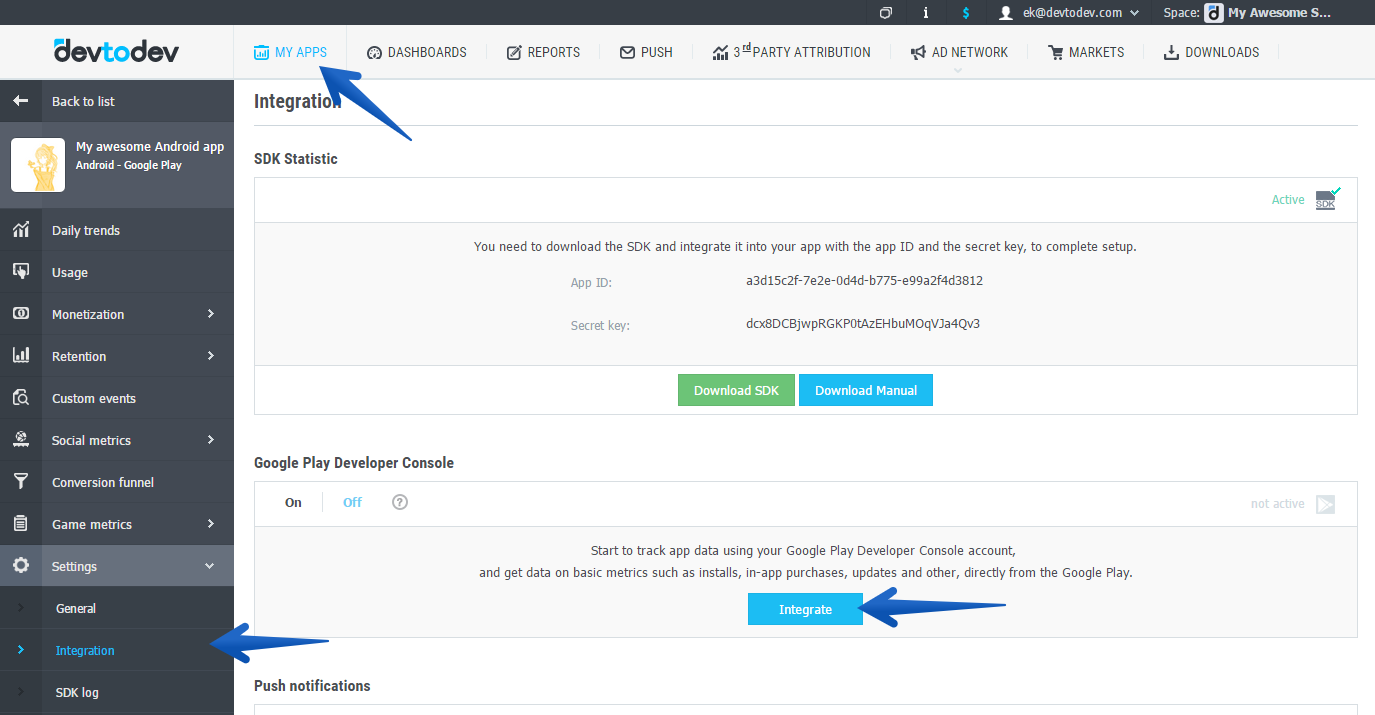Click the Google Play not active icon

(1325, 504)
